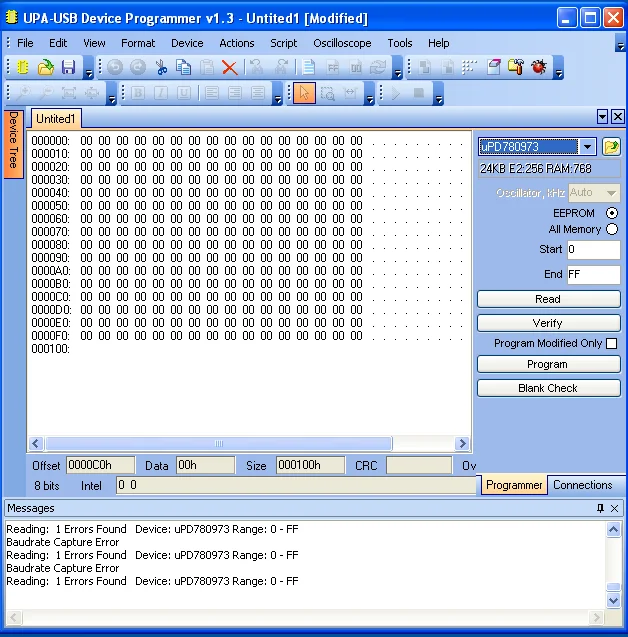Viewport: 628px width, 637px height.
Task: Close the Messages panel
Action: point(614,508)
